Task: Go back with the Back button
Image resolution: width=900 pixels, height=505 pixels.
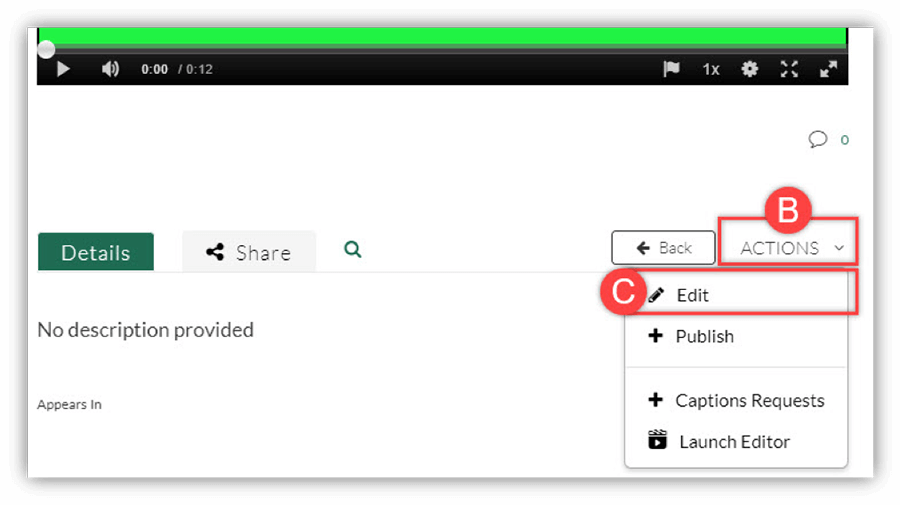Action: click(663, 248)
